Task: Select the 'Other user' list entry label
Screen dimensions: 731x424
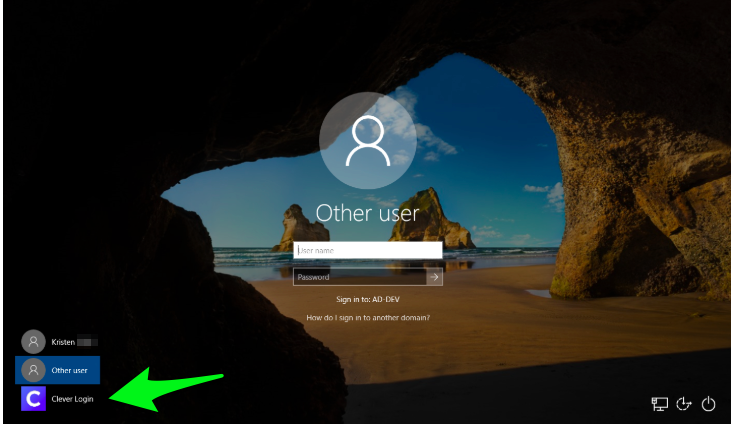Action: click(70, 370)
